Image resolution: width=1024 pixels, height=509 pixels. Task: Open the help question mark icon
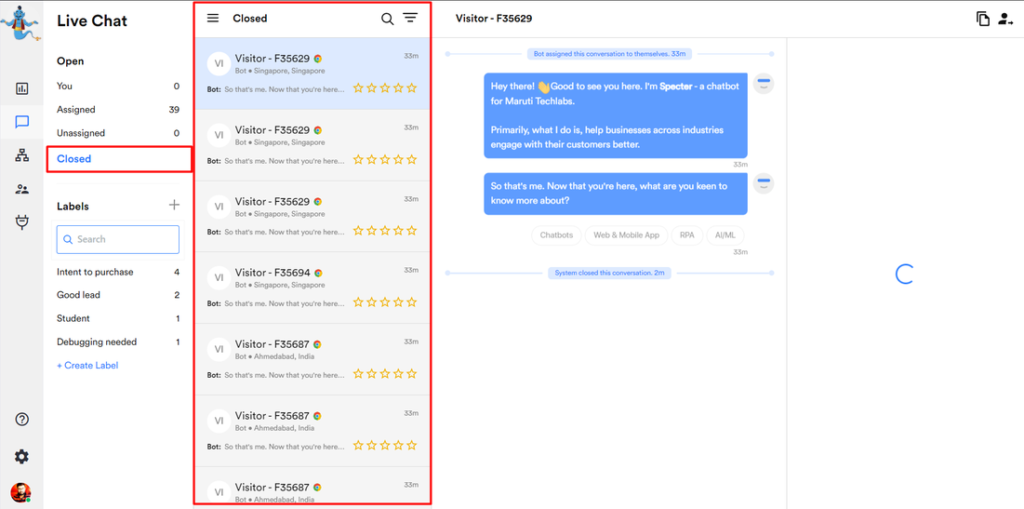point(22,420)
